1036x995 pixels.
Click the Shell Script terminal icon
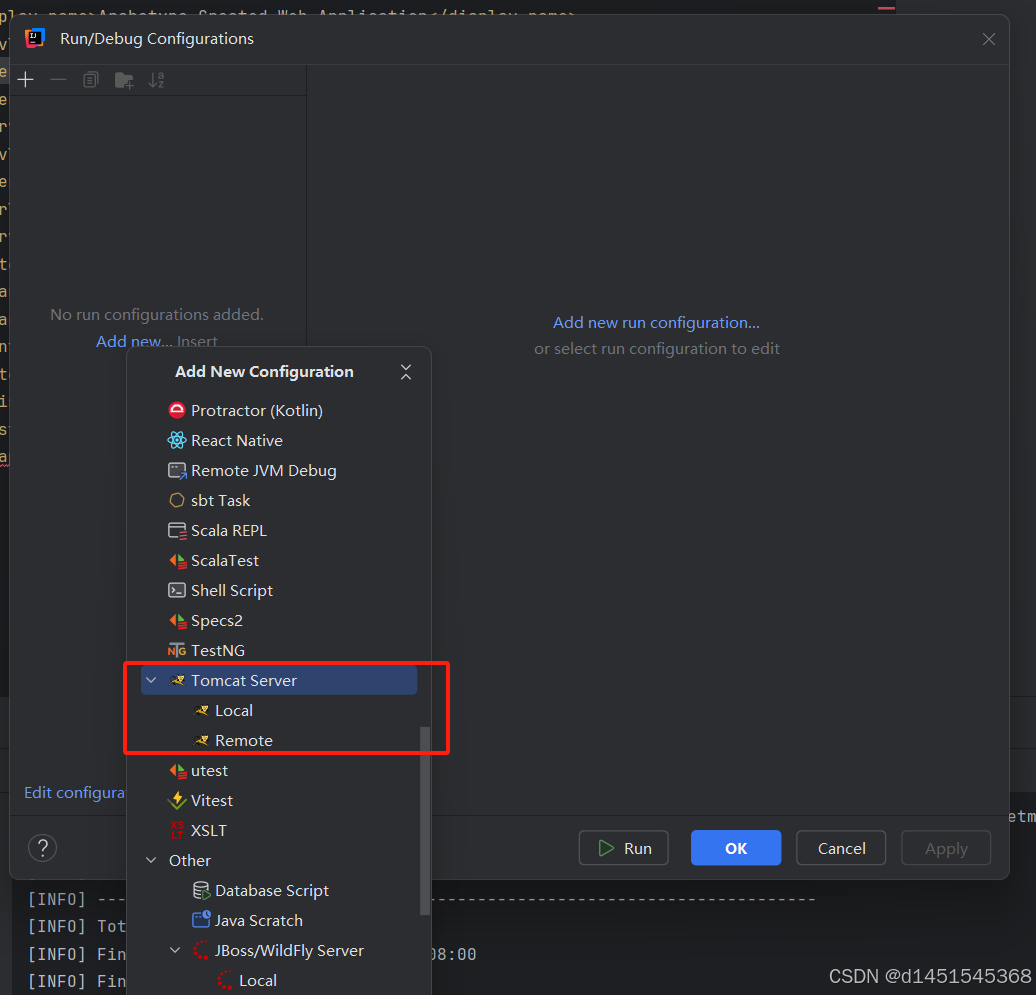tap(176, 591)
